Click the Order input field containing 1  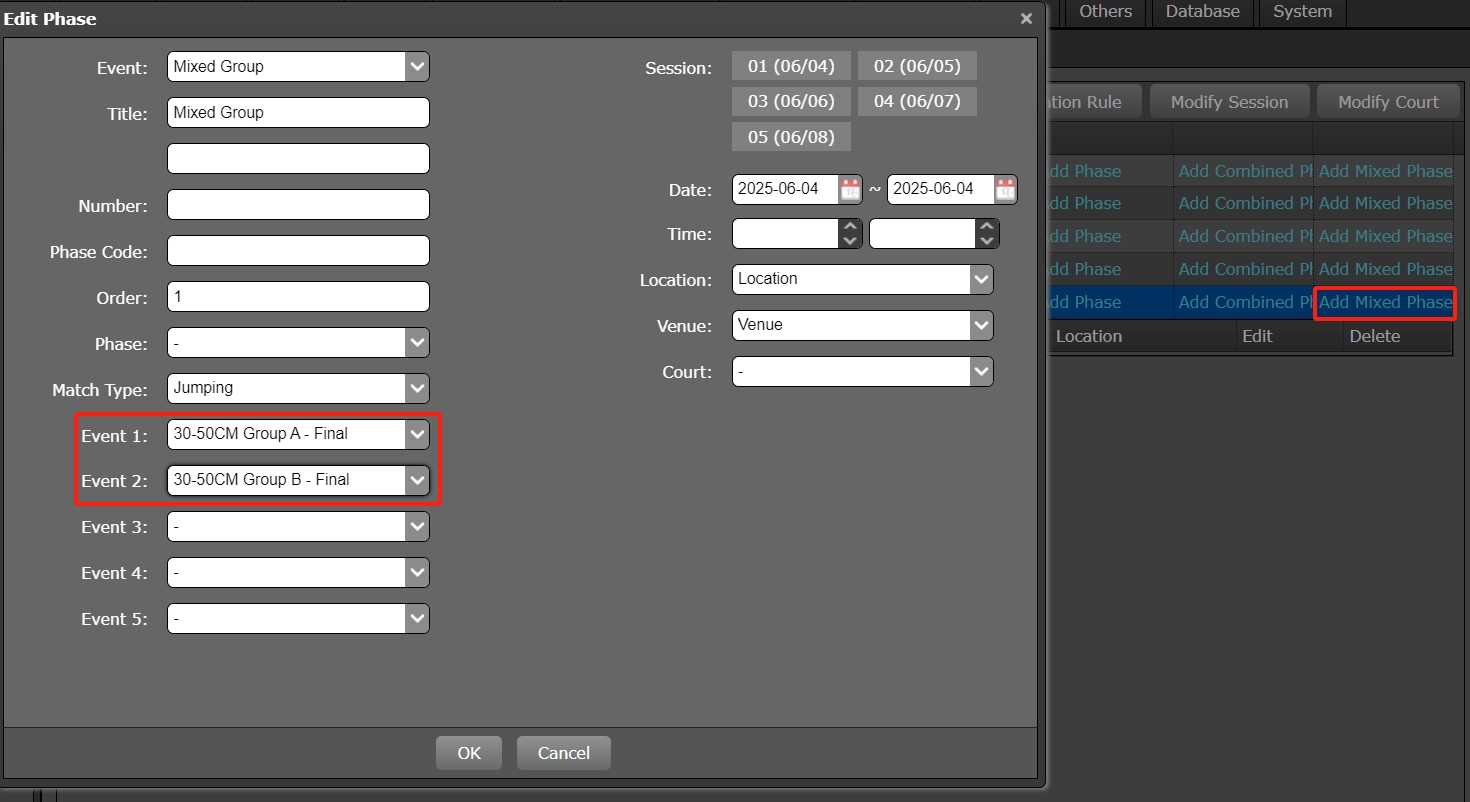[x=297, y=296]
